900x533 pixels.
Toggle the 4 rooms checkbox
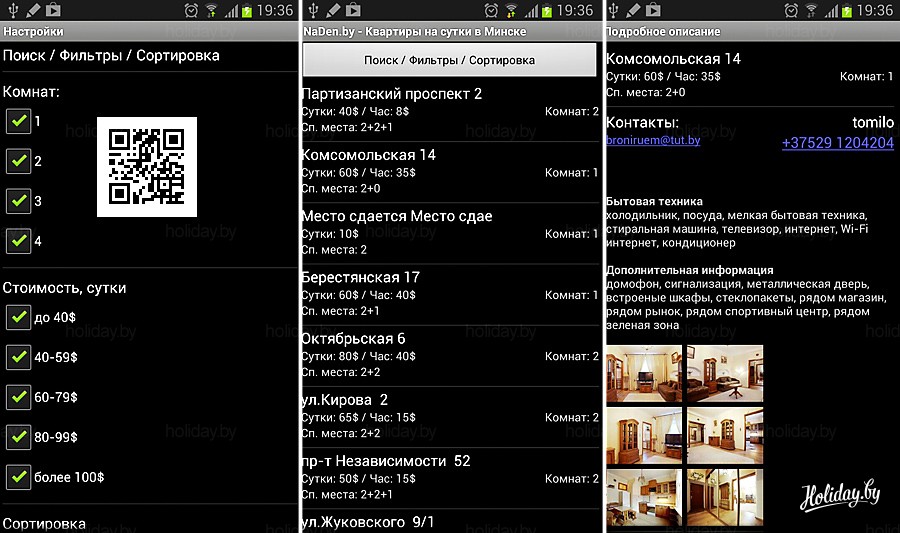point(18,241)
